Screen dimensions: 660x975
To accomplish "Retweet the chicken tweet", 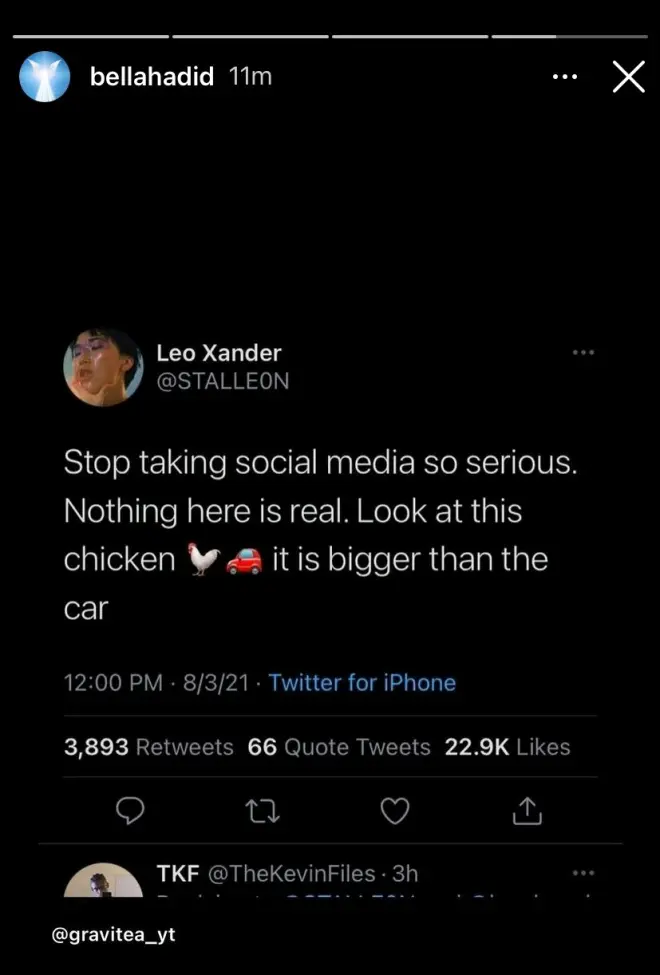I will [262, 811].
